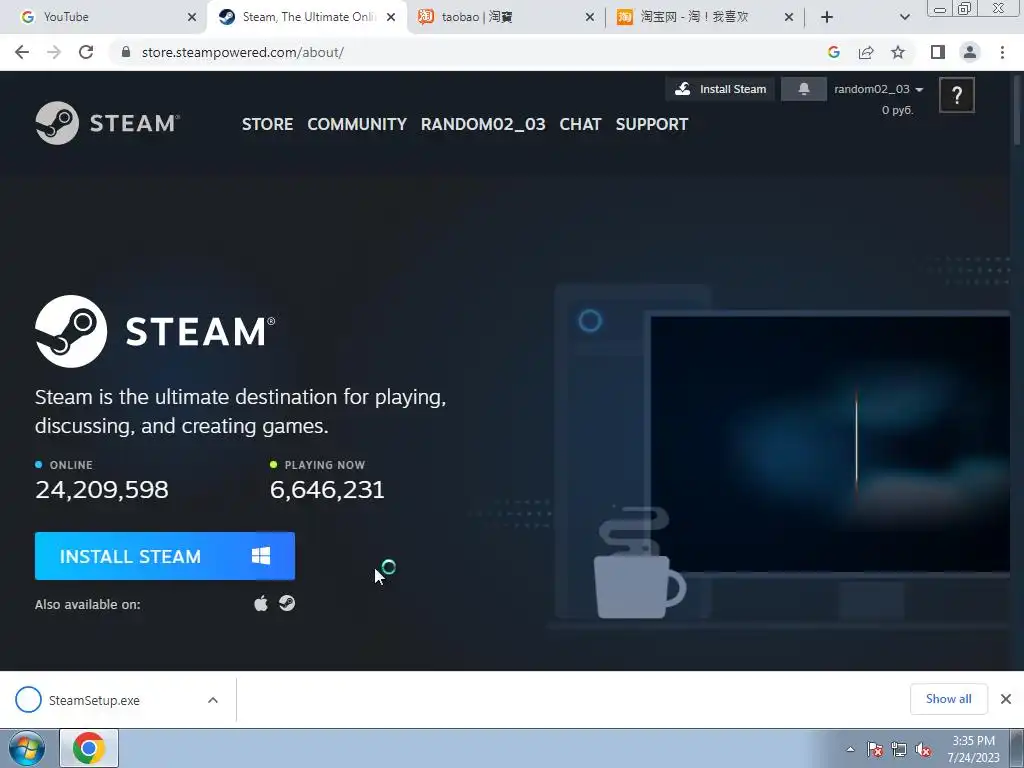Viewport: 1024px width, 768px height.
Task: Reload the Steam page
Action: 86,52
